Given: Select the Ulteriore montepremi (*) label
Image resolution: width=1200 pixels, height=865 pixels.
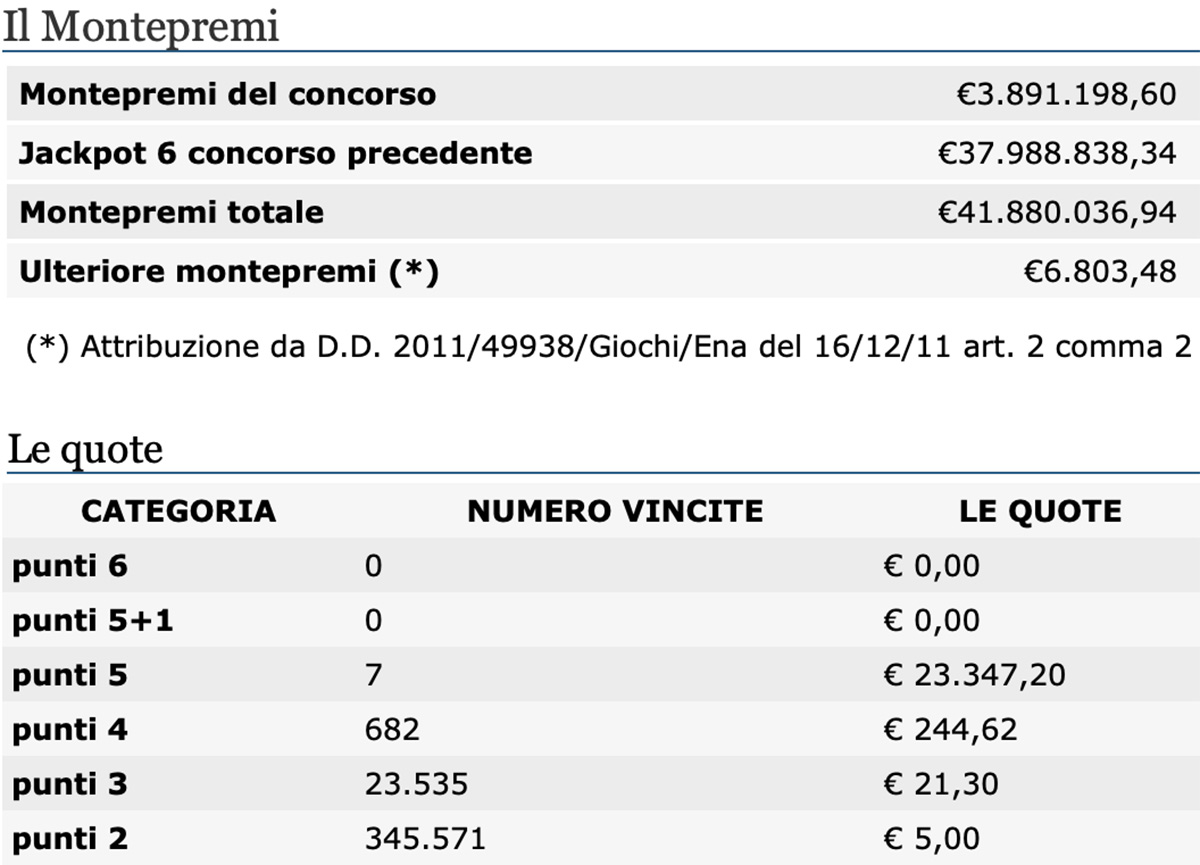Looking at the screenshot, I should coord(229,271).
